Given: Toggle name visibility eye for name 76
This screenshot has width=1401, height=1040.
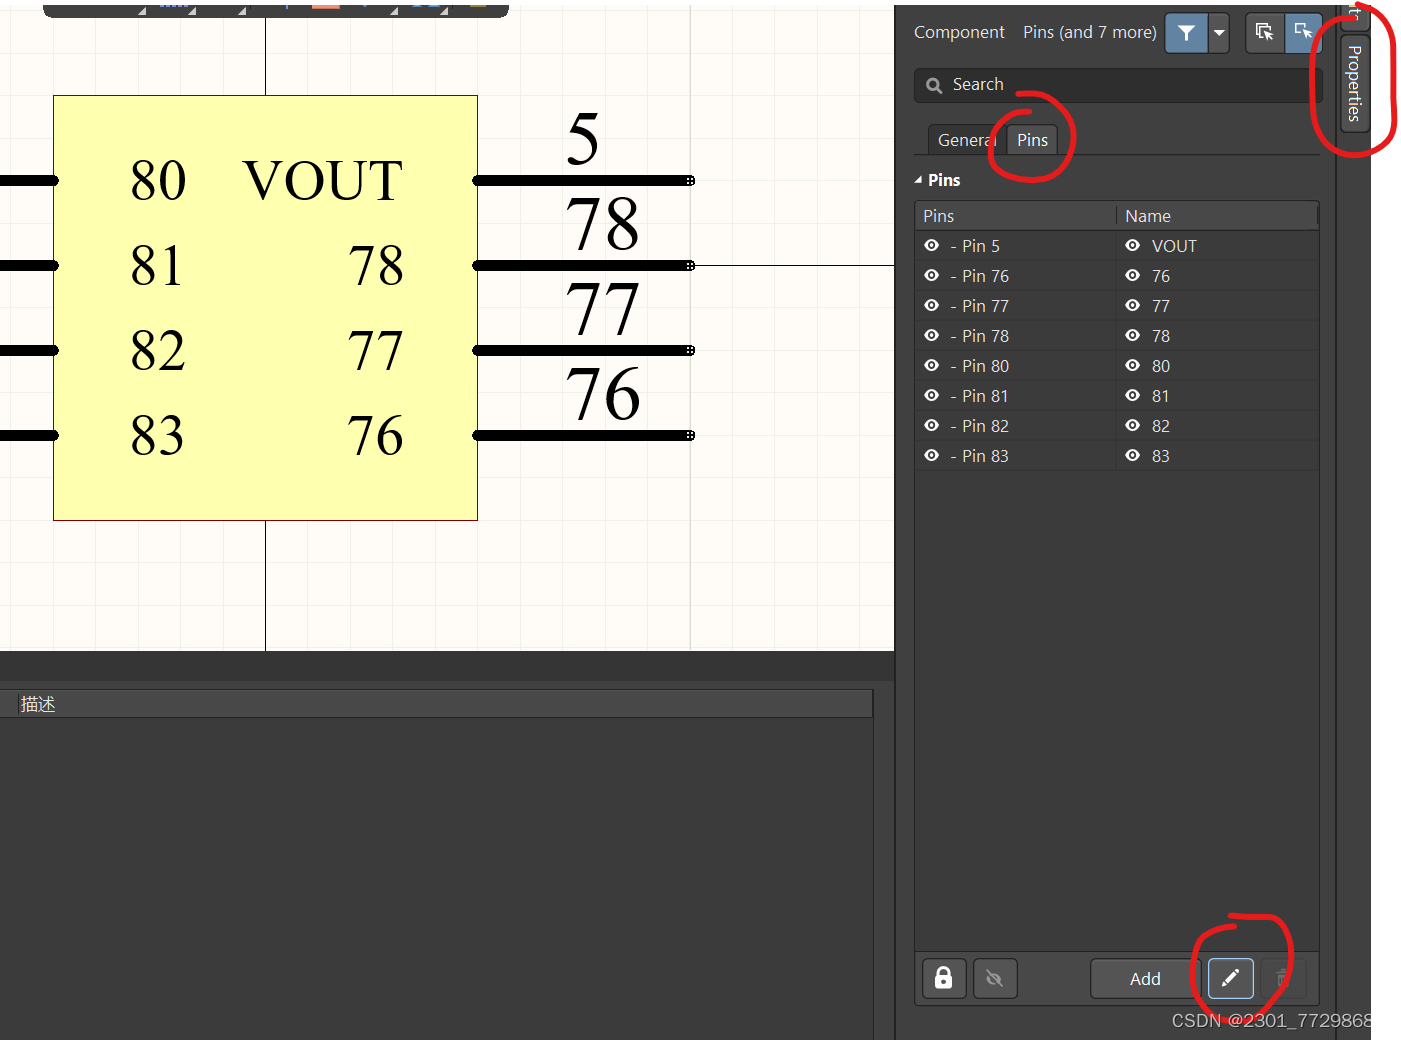Looking at the screenshot, I should (1133, 276).
